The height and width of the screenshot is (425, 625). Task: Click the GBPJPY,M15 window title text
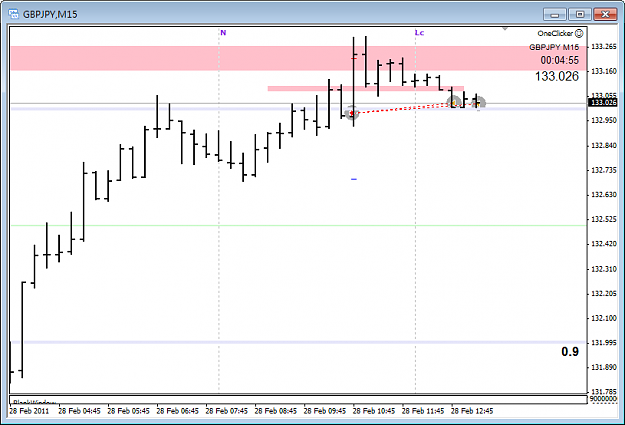(50, 14)
